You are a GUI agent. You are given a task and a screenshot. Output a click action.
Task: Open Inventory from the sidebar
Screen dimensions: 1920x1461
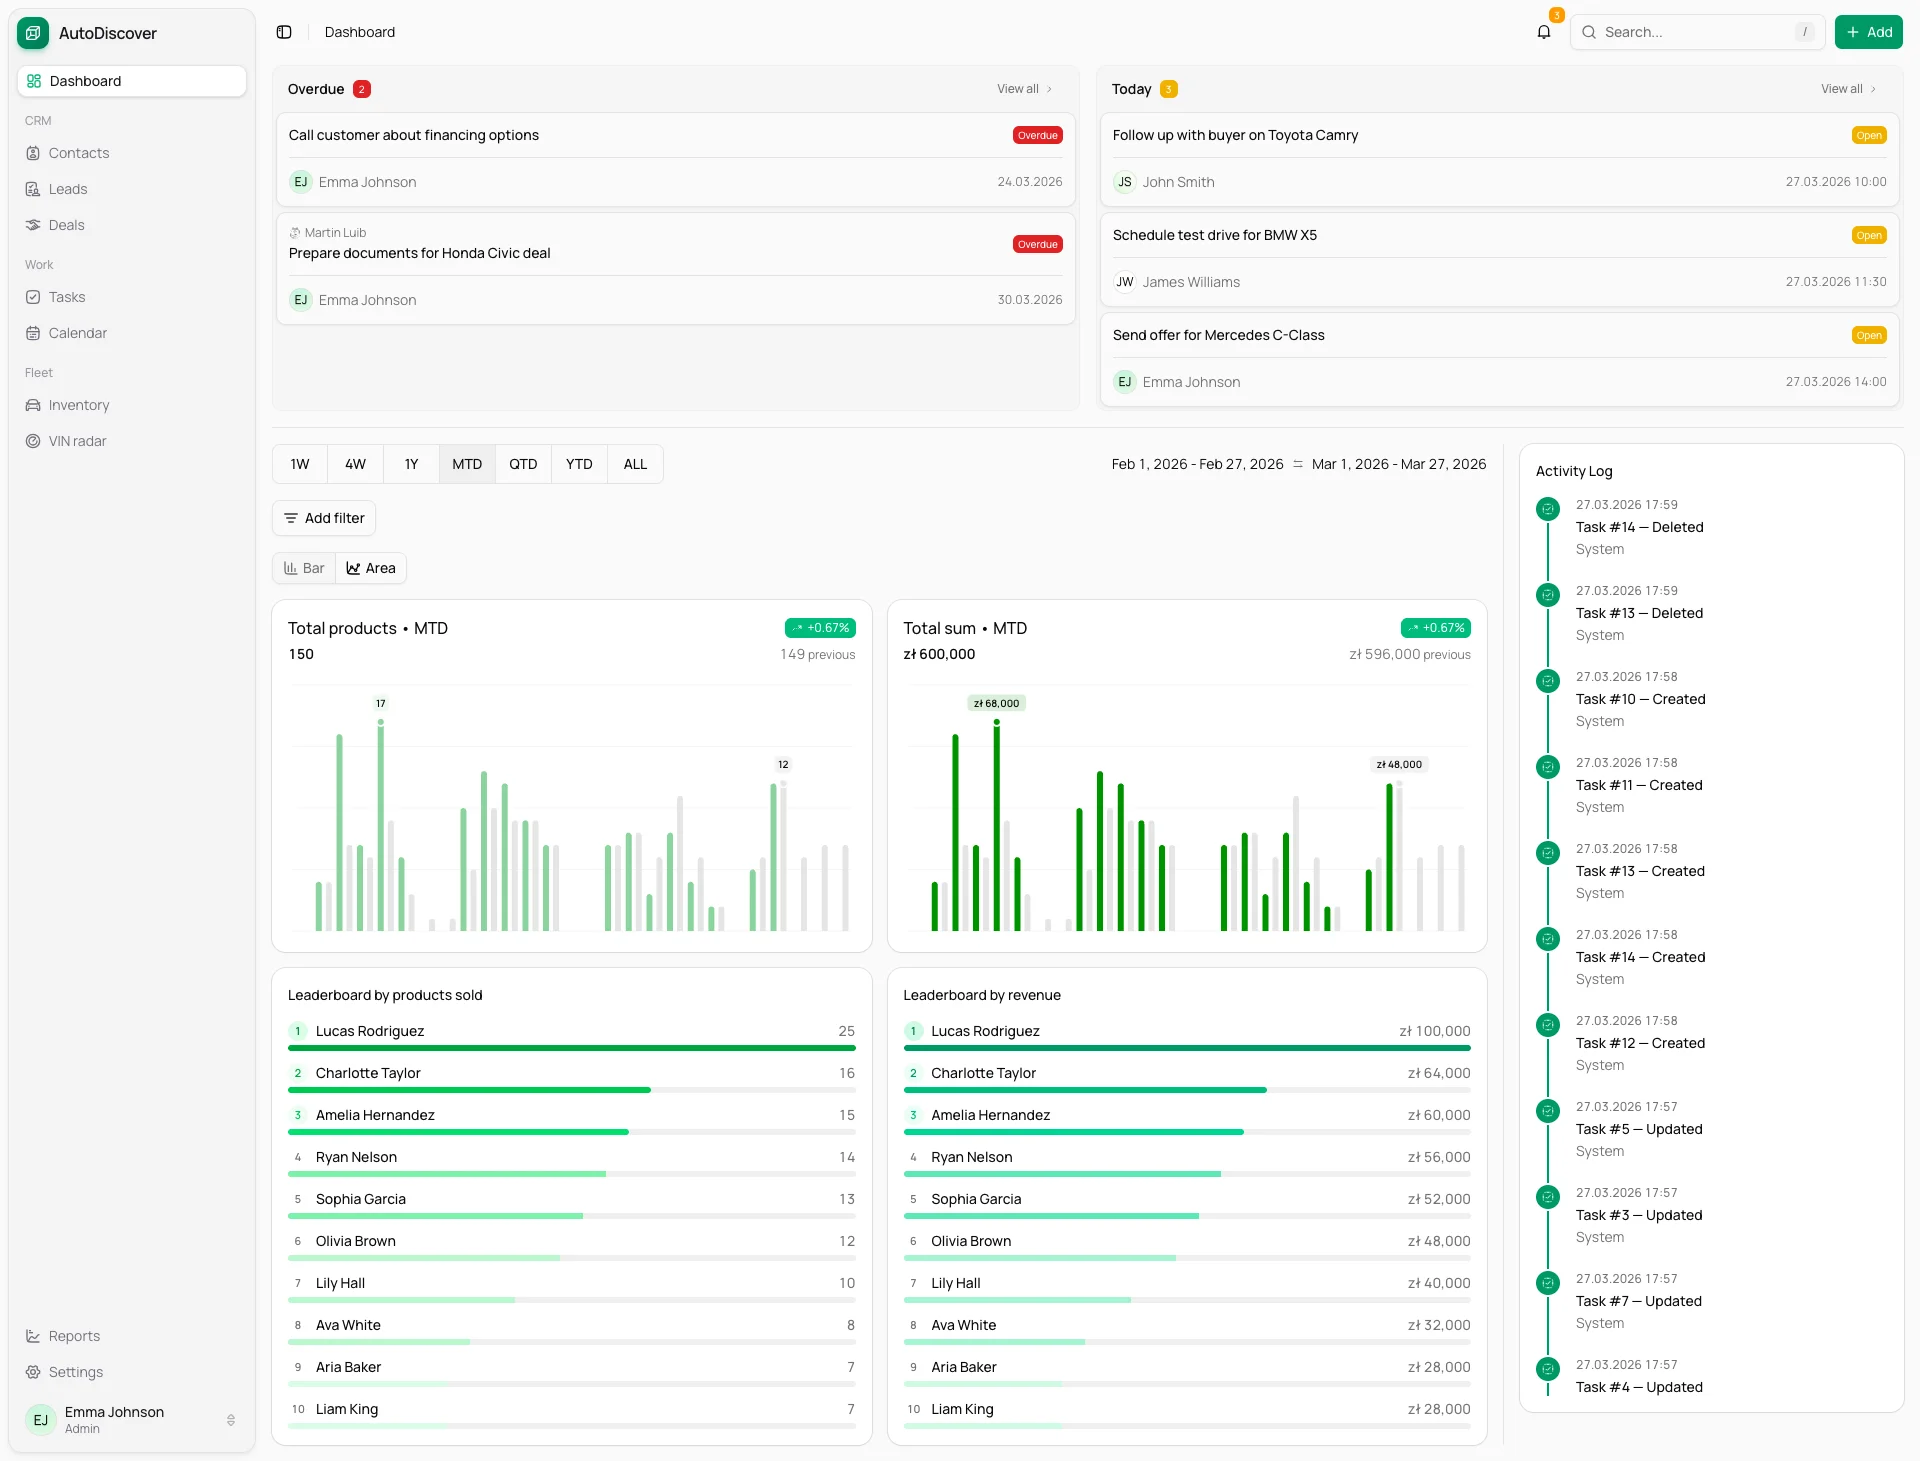(78, 405)
